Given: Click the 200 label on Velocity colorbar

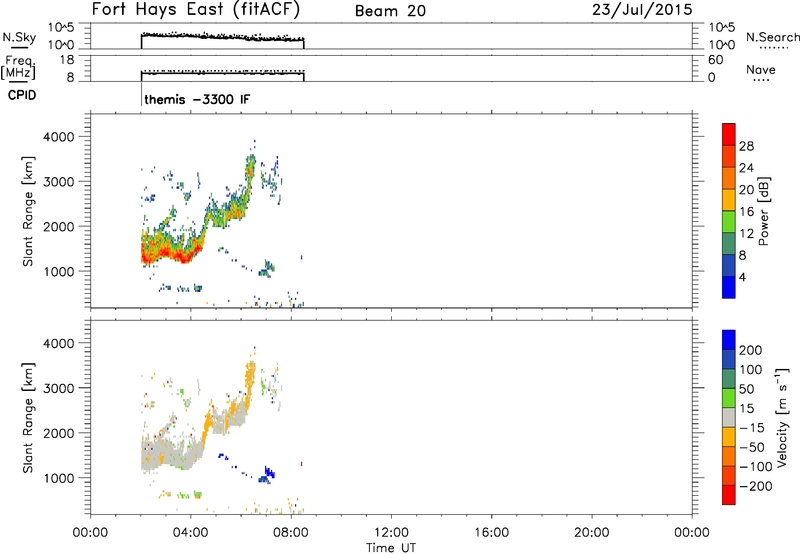Looking at the screenshot, I should point(751,350).
